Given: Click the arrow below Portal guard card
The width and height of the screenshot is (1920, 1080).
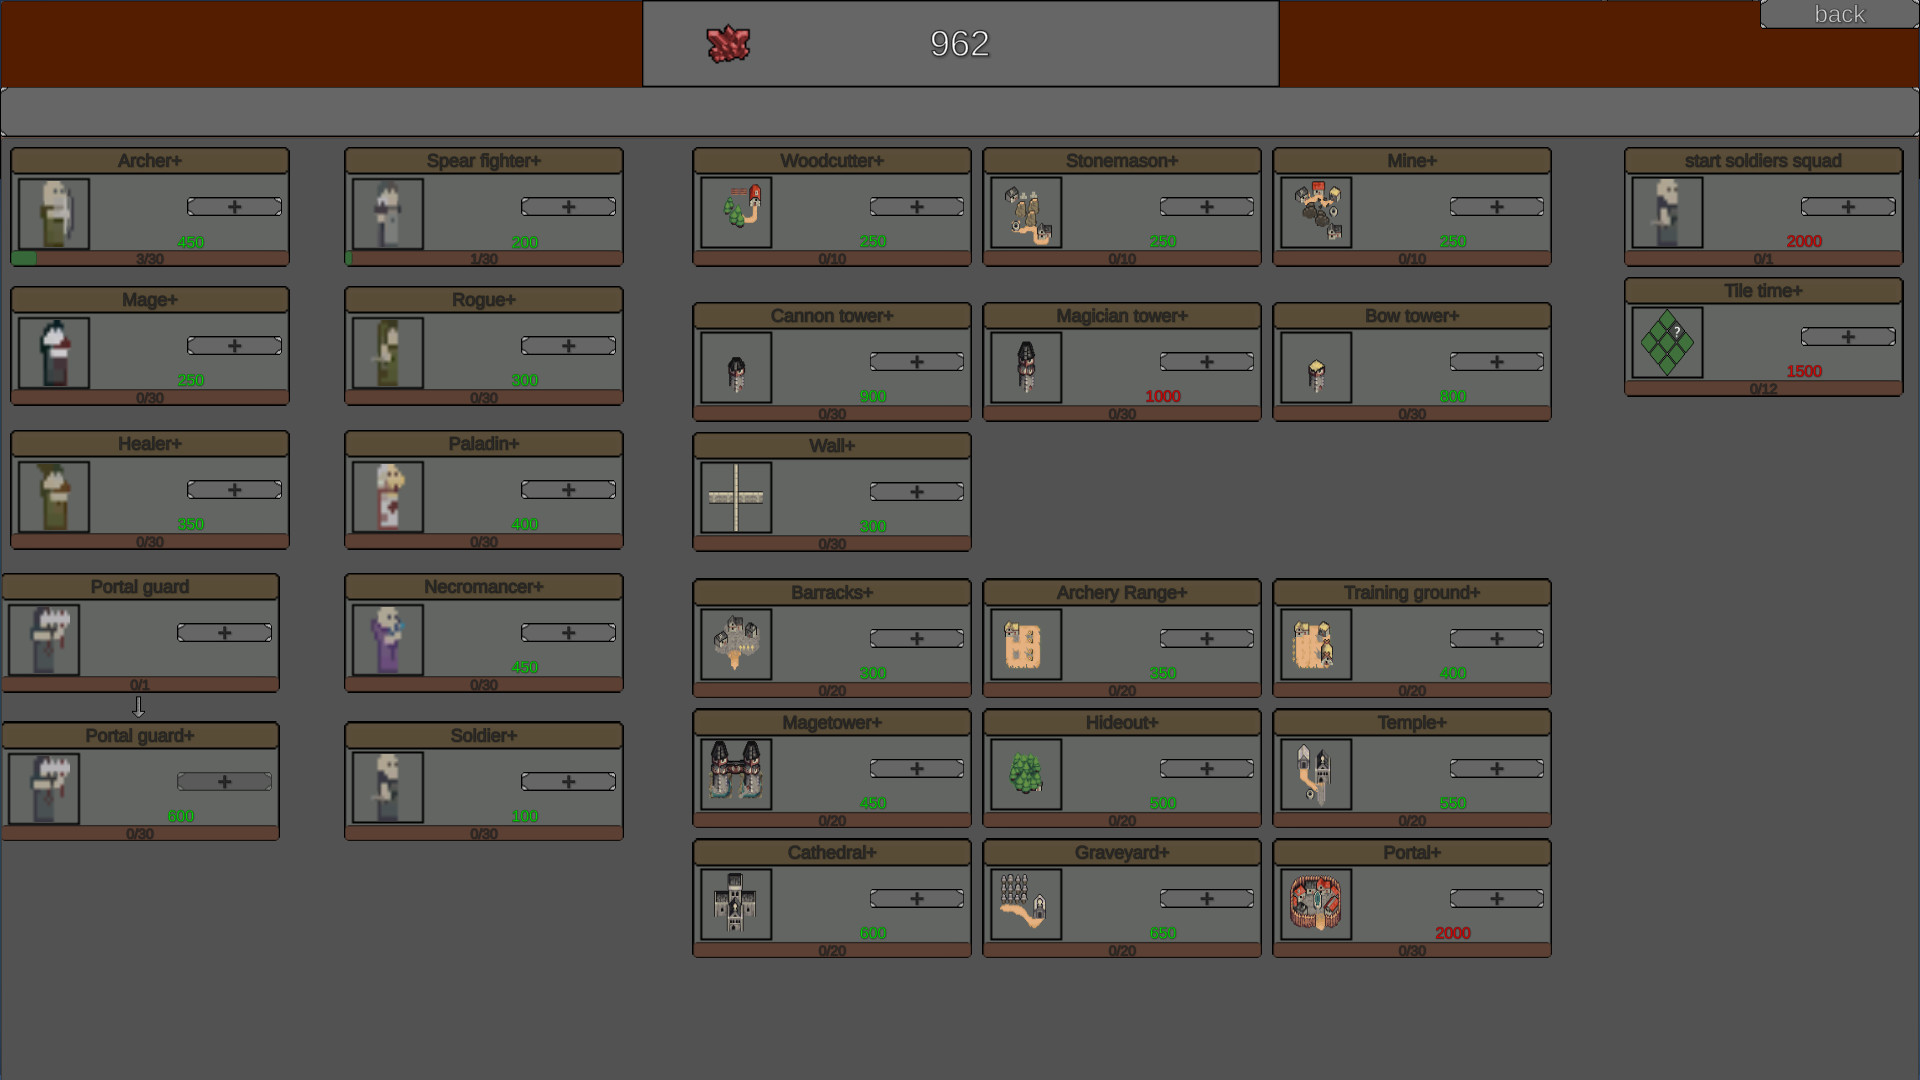Looking at the screenshot, I should (x=139, y=707).
